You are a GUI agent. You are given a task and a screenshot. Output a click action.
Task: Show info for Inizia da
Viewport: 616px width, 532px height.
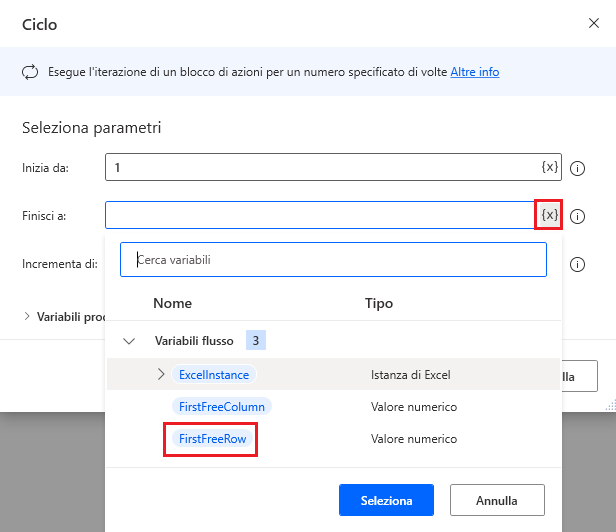pyautogui.click(x=577, y=169)
